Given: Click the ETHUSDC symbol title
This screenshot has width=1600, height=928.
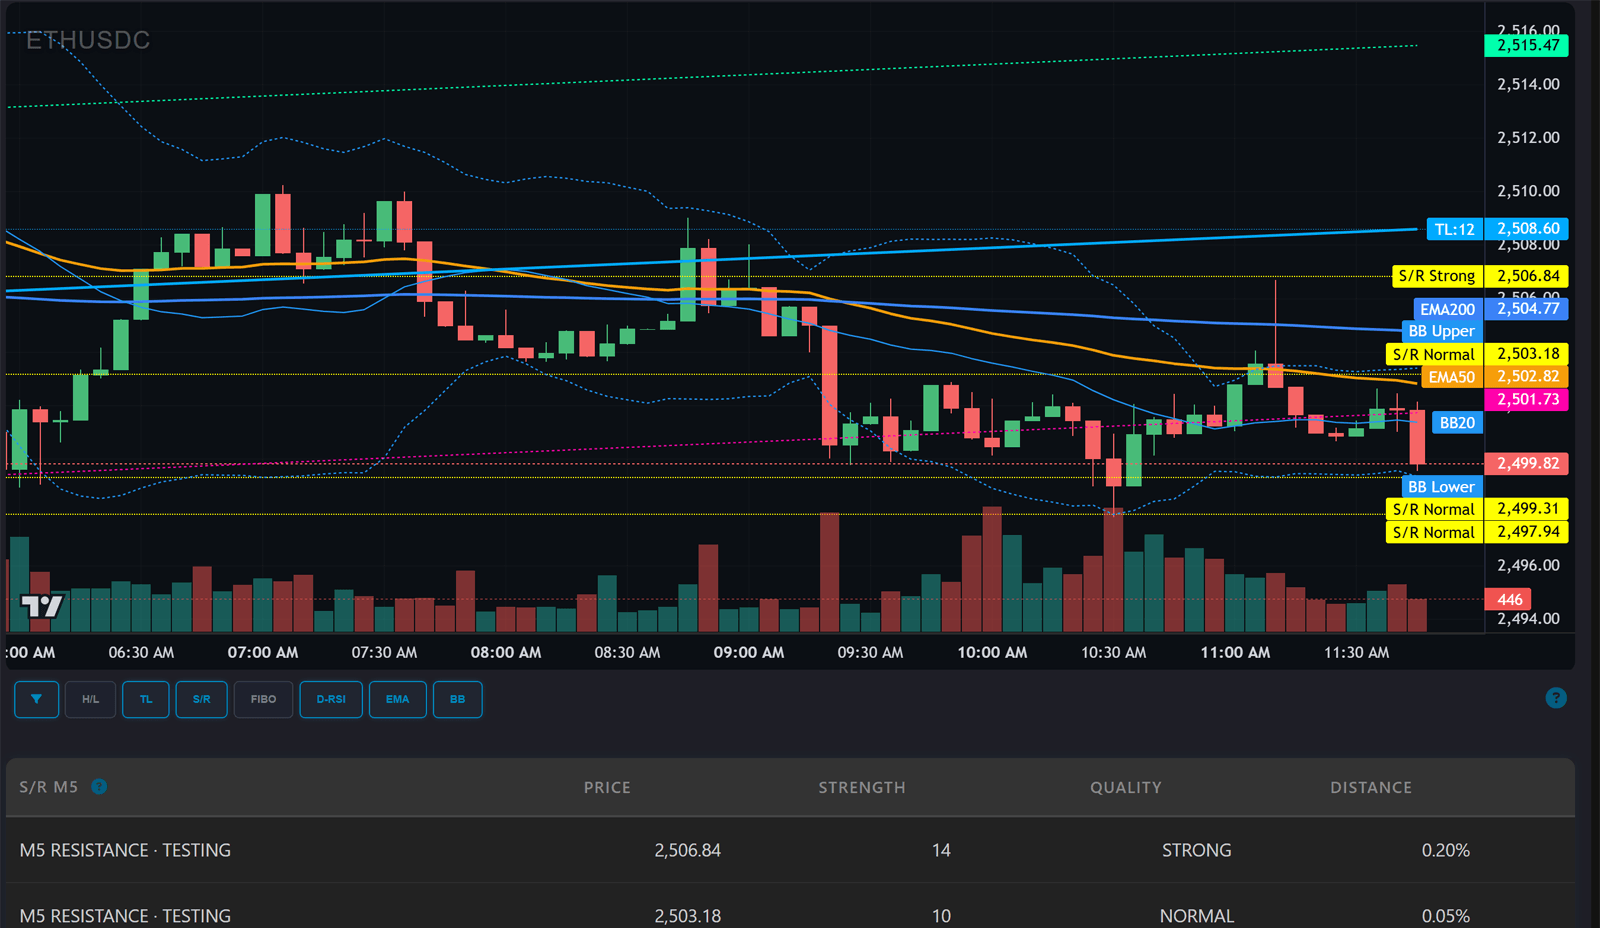Looking at the screenshot, I should (88, 40).
